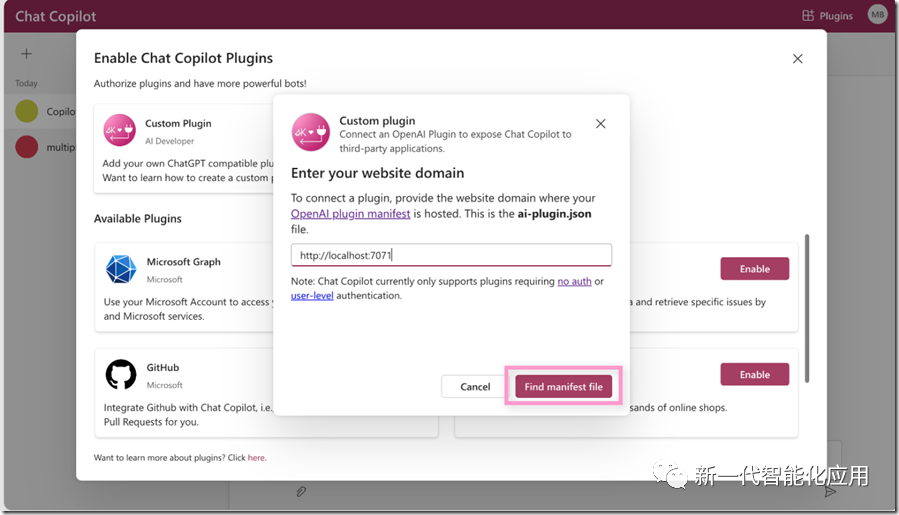
Task: Click the 'AI Developer' subtitle text
Action: (170, 141)
